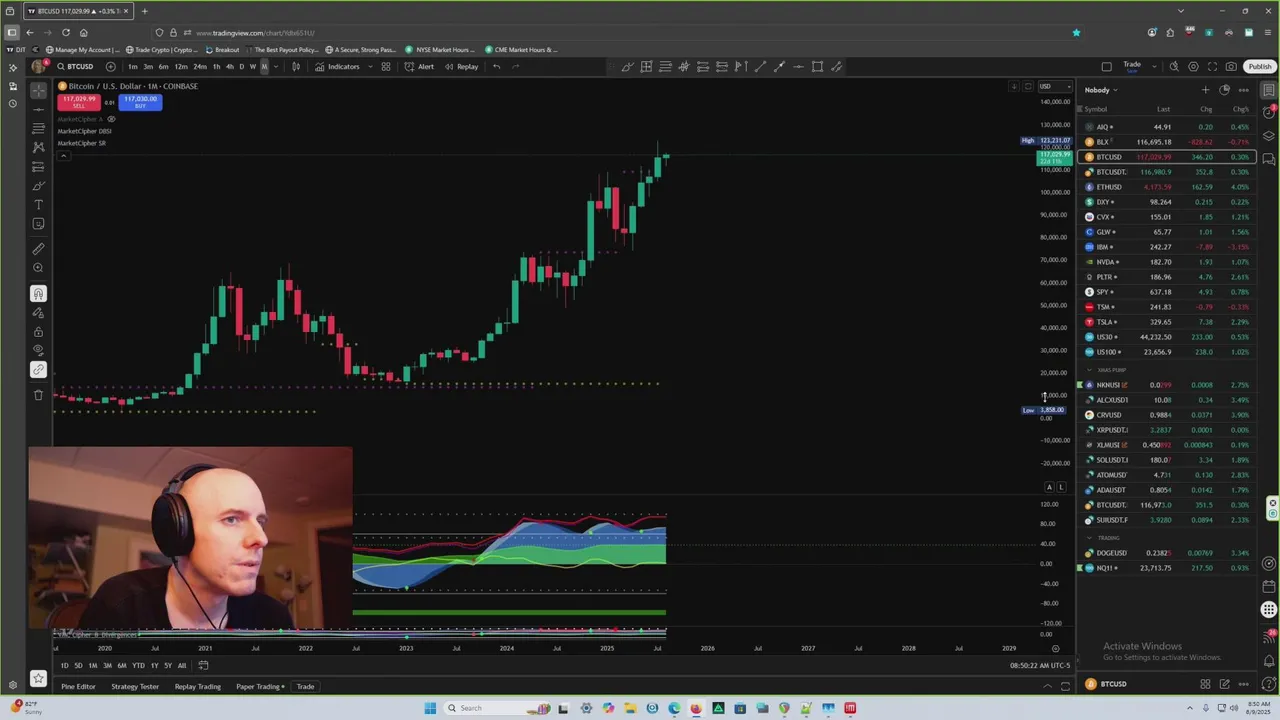
Task: Select NVDA row in the watchlist
Action: click(1167, 262)
